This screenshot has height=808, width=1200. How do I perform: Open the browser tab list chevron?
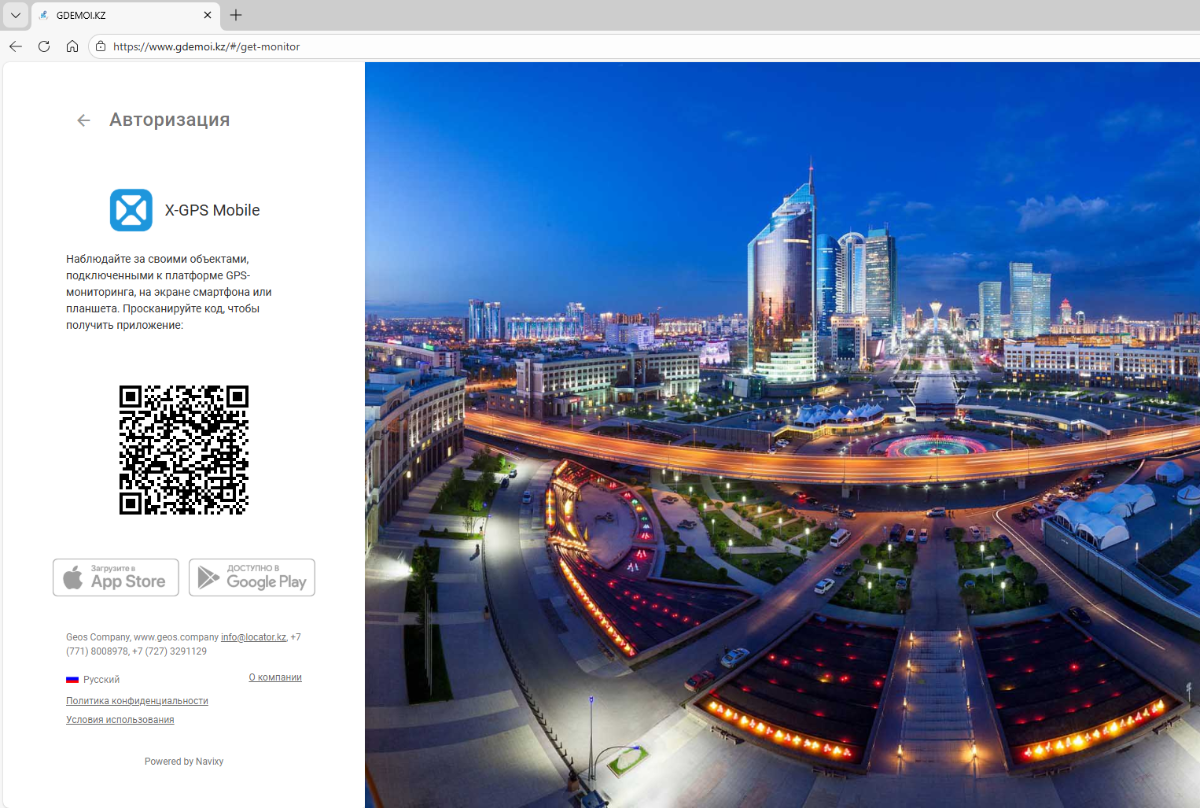click(15, 15)
